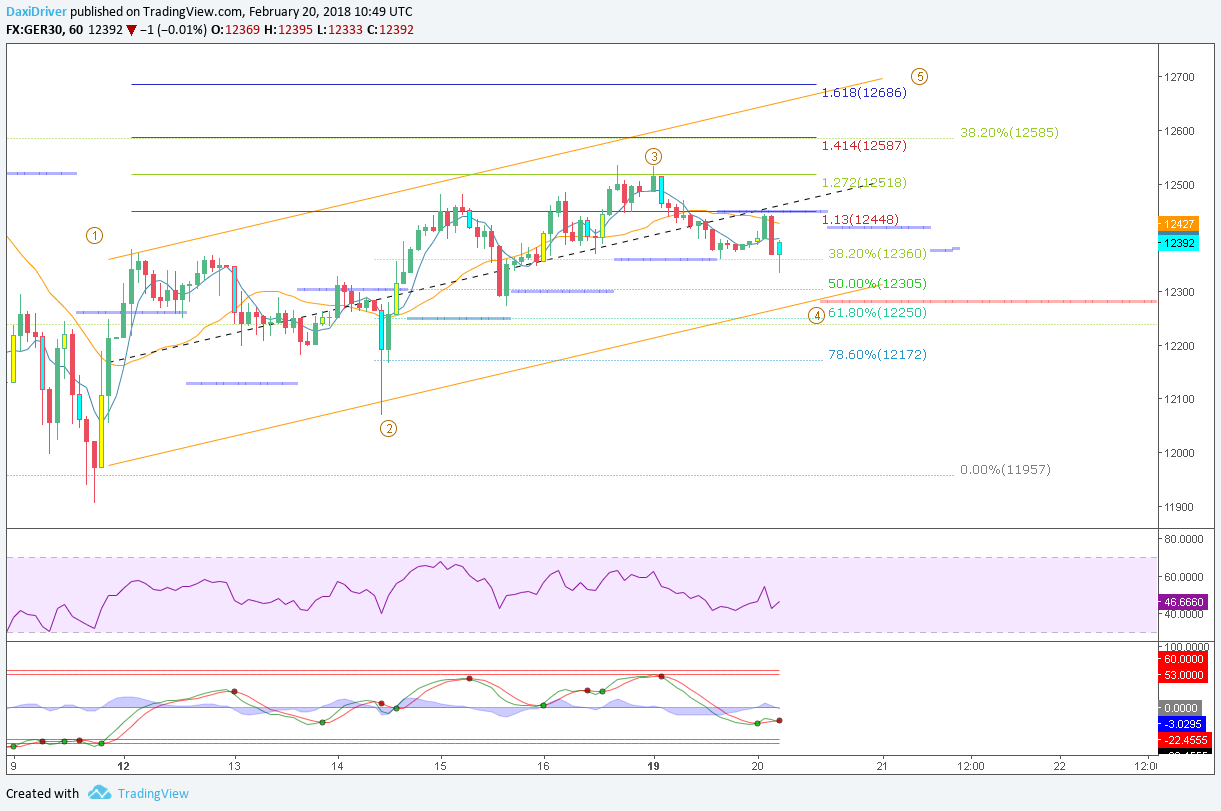Click the date 19 on time axis
The width and height of the screenshot is (1221, 811).
[x=654, y=767]
